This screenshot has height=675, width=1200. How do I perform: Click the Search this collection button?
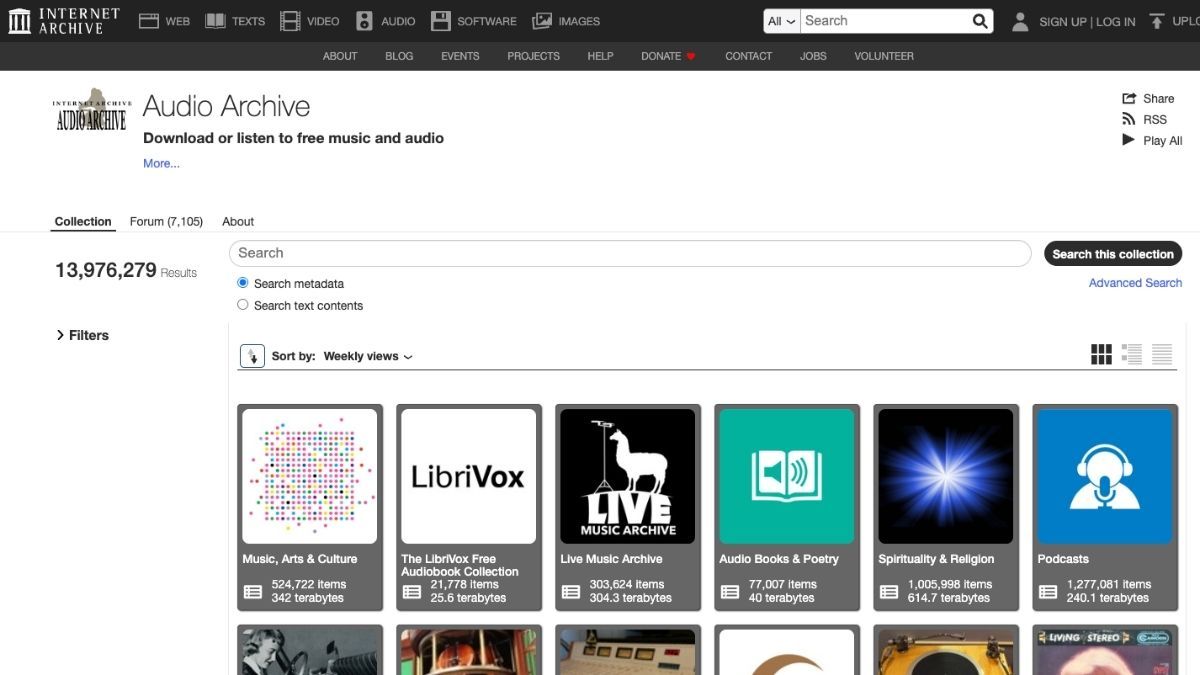pos(1113,254)
